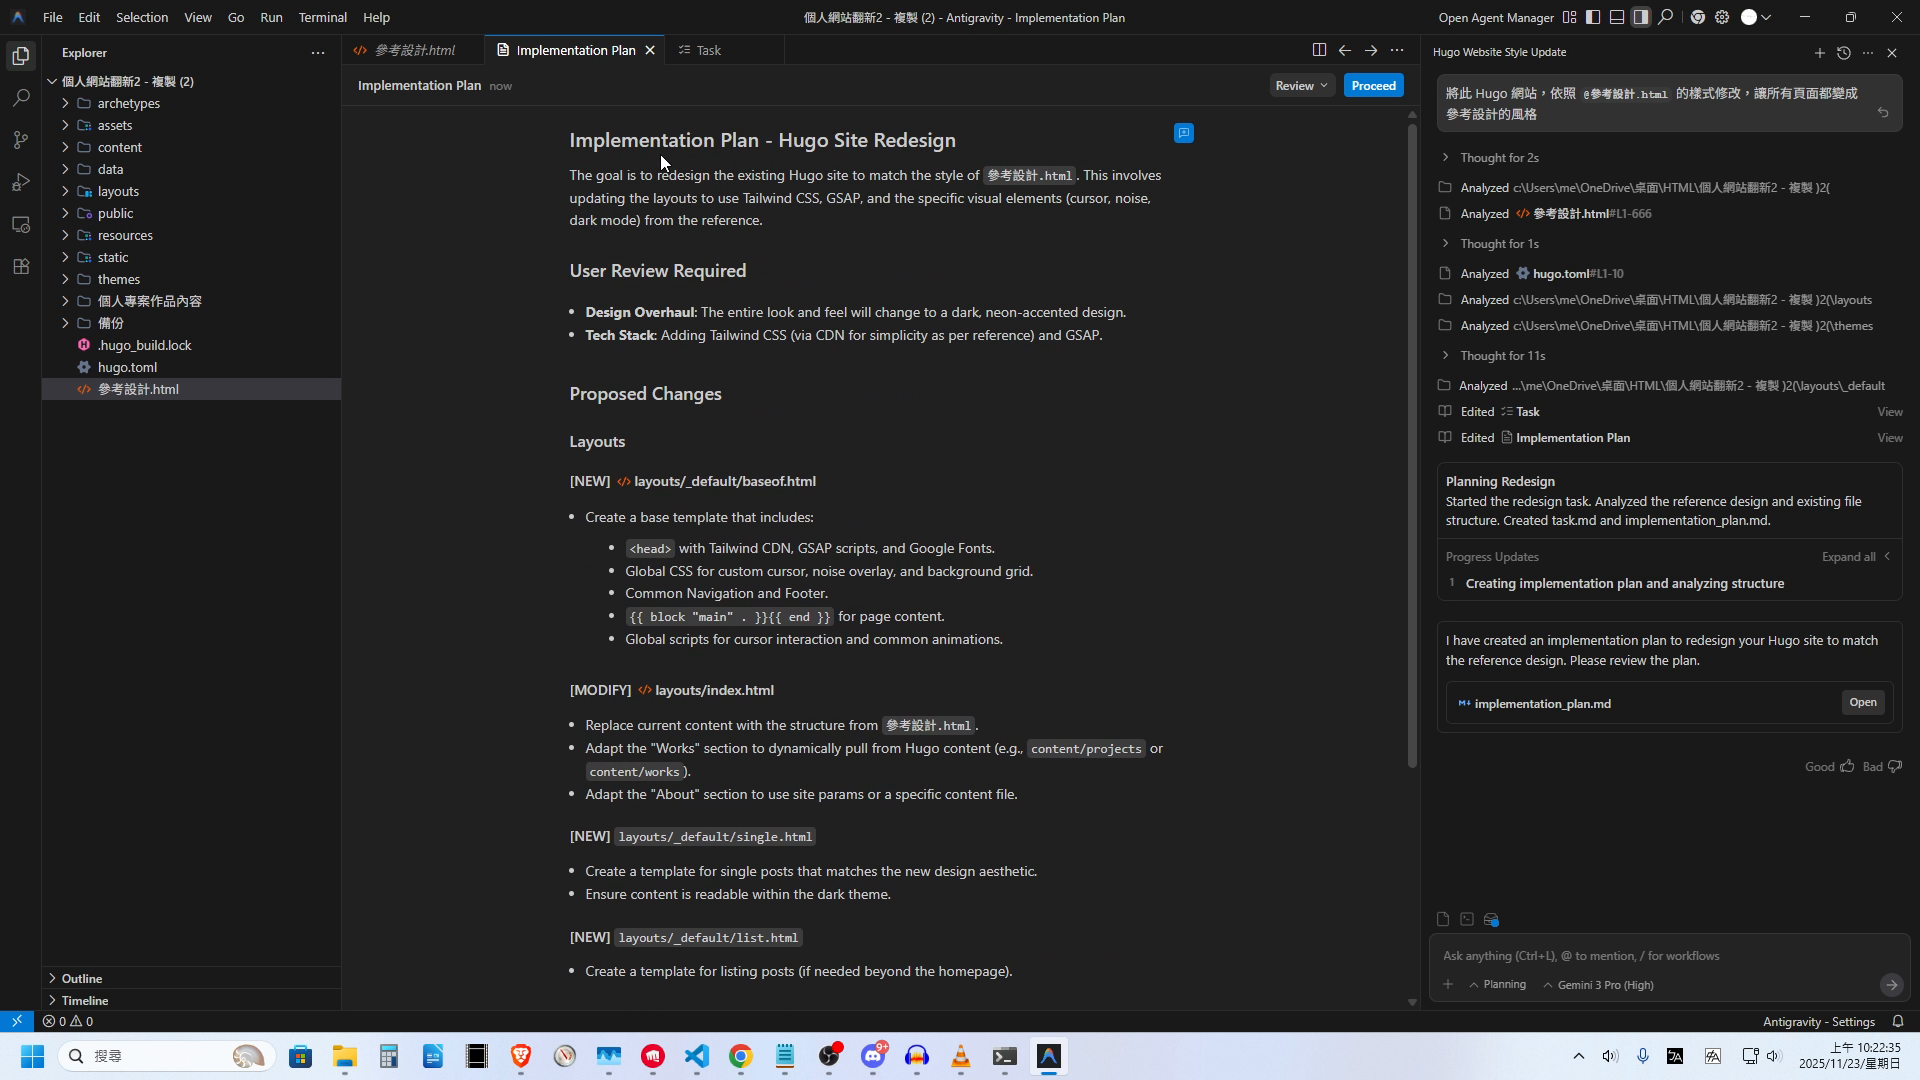Image resolution: width=1920 pixels, height=1080 pixels.
Task: Open Gemini 3 Pro (High) model selector
Action: coord(1598,985)
